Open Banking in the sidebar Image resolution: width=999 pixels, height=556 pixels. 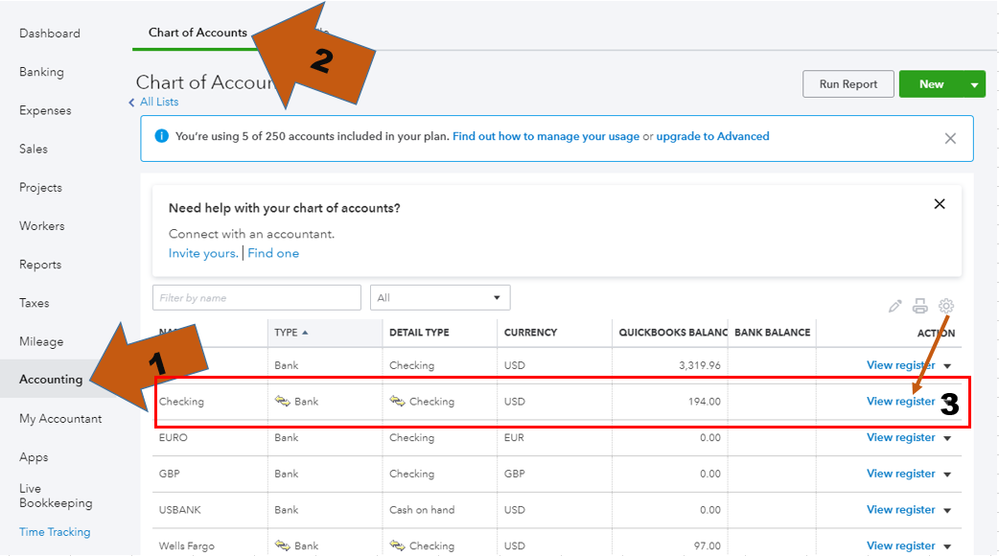coord(41,72)
